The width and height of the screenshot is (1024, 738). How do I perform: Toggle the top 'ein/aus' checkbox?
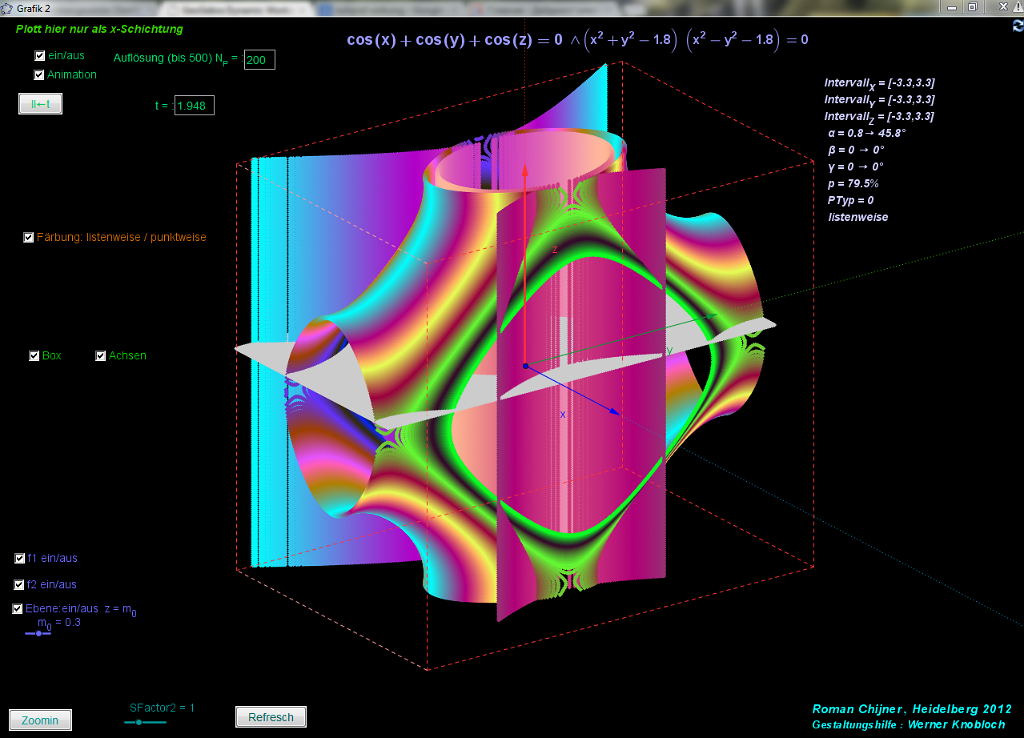39,57
